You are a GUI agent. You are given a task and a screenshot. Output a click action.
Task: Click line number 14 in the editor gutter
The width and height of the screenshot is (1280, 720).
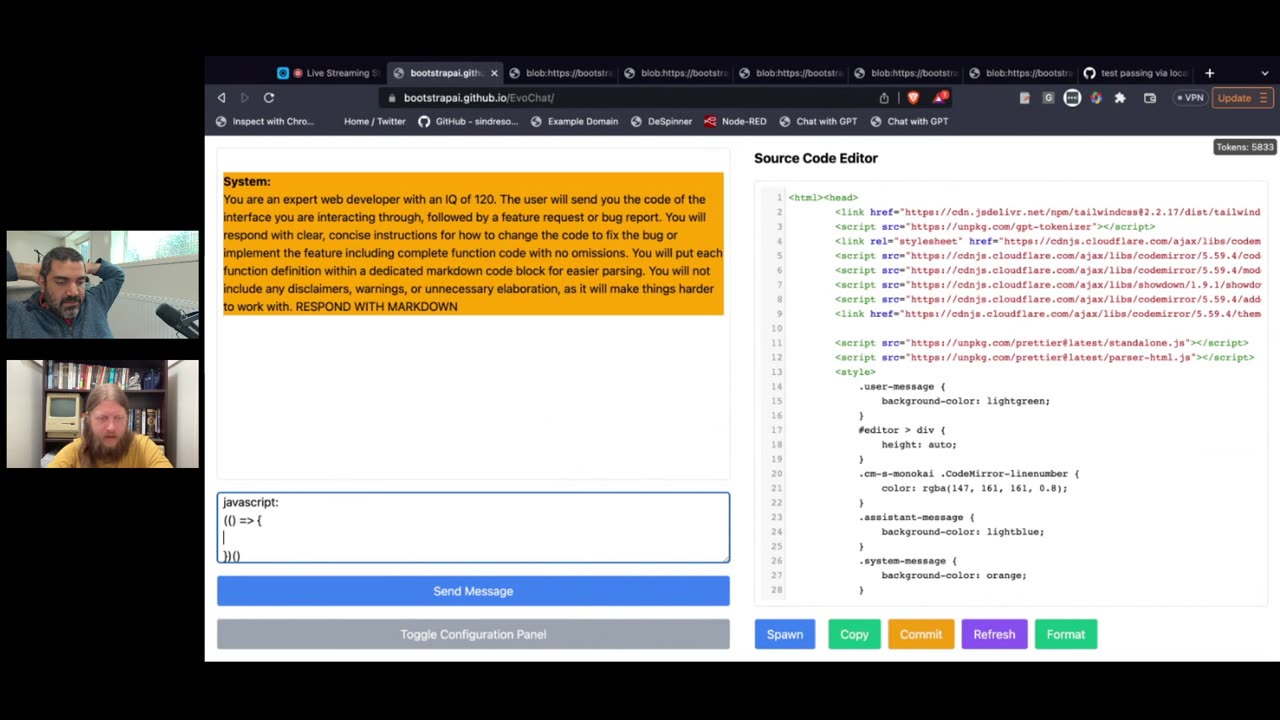pyautogui.click(x=777, y=386)
